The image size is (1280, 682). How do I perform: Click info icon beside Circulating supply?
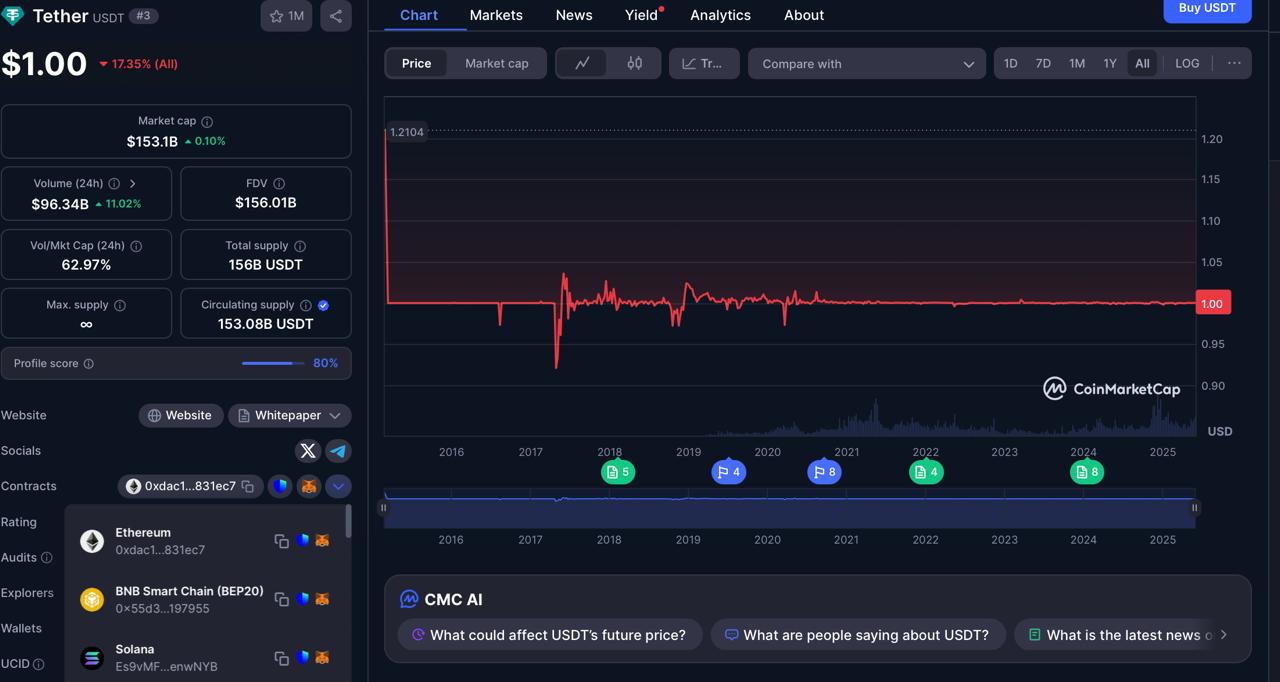click(306, 305)
